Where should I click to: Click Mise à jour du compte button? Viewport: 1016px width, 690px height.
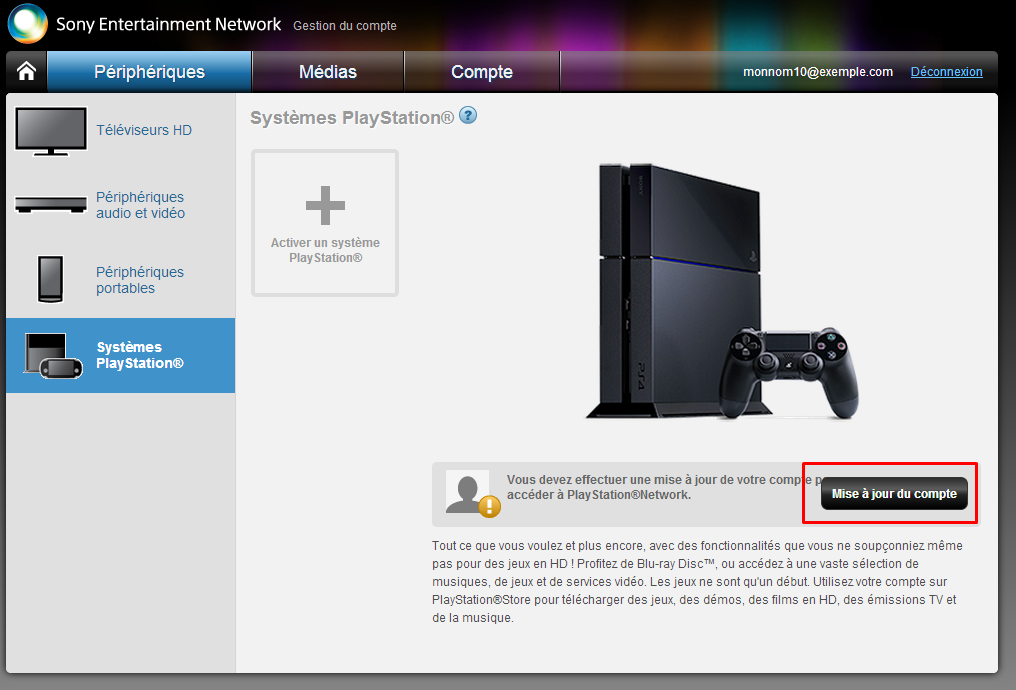[x=894, y=494]
